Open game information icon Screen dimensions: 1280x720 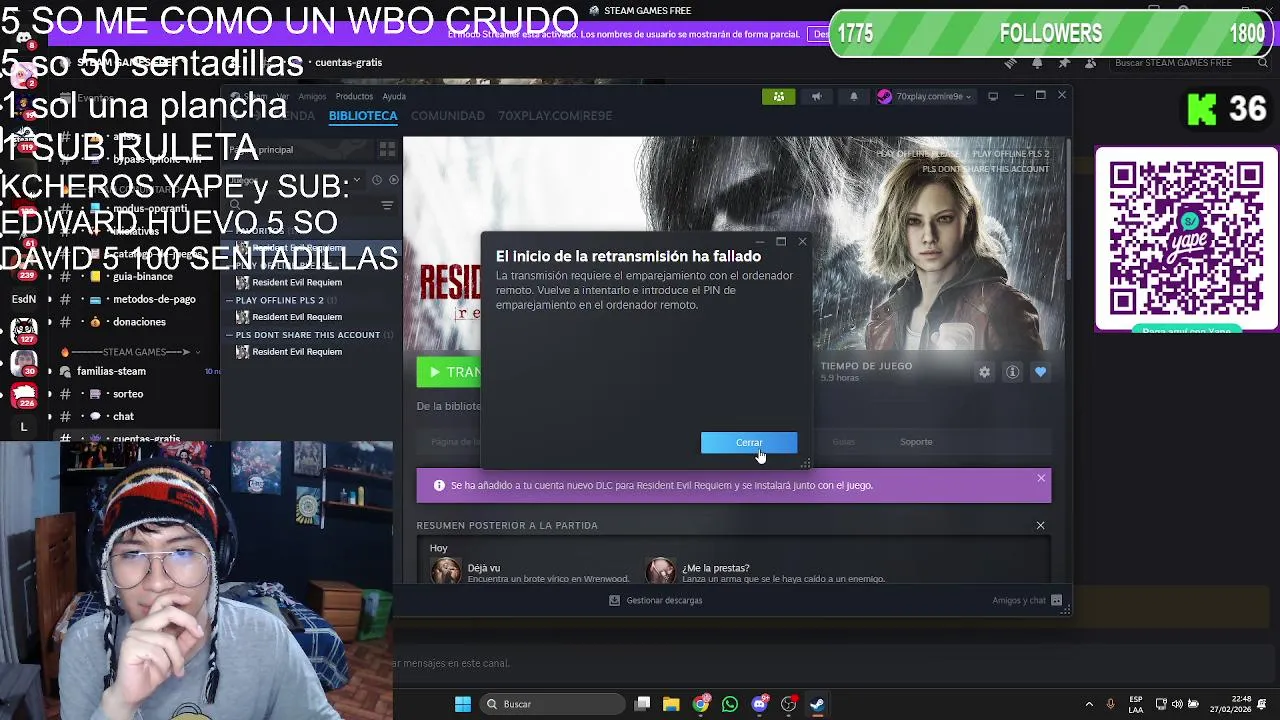(x=1012, y=372)
